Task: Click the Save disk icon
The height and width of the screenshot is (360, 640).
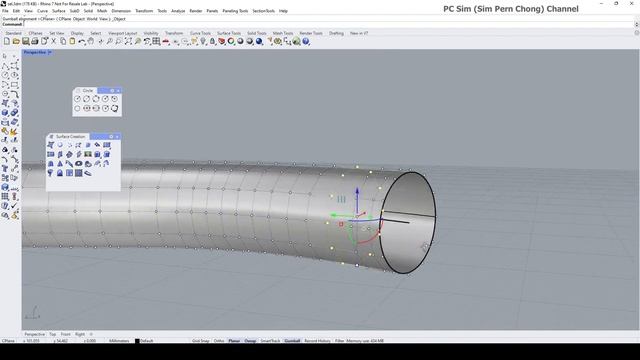Action: coord(25,41)
